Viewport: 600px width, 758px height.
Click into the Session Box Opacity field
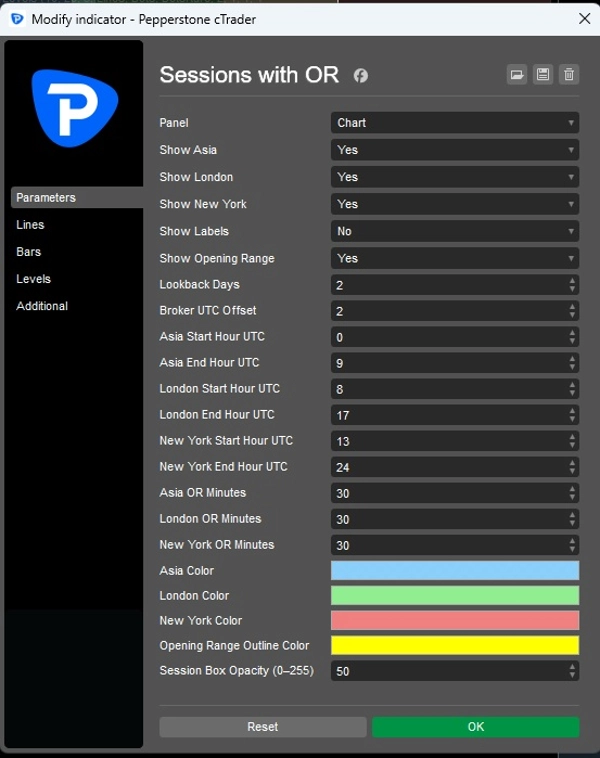pos(445,671)
